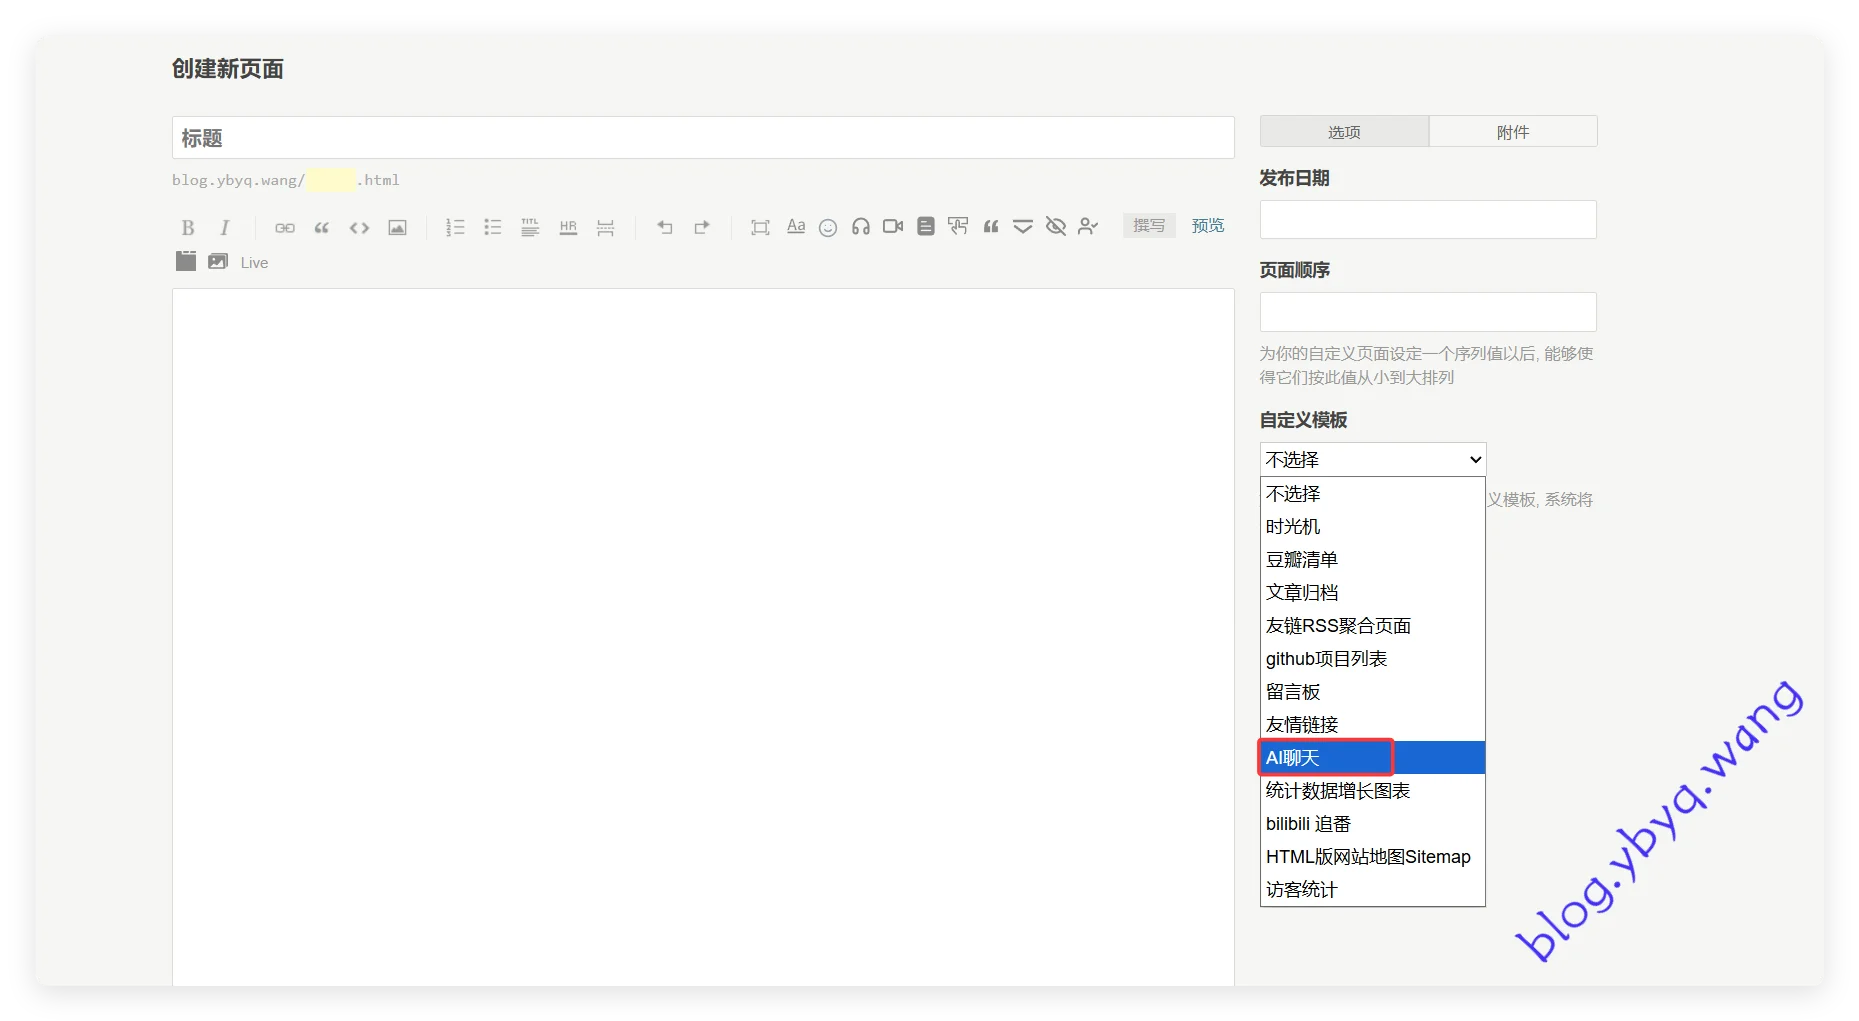1859x1021 pixels.
Task: Toggle fullscreen editor mode
Action: pos(760,227)
